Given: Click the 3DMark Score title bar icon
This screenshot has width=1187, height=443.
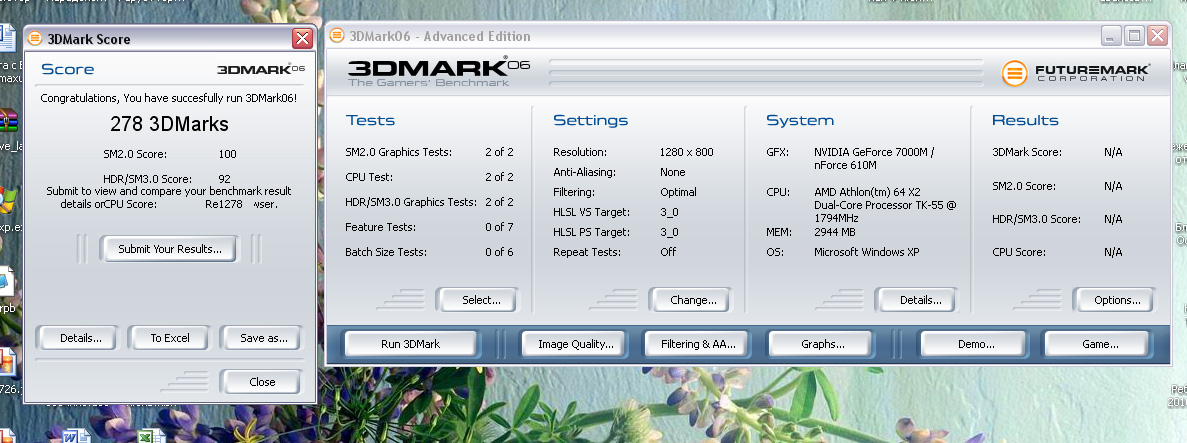Looking at the screenshot, I should pyautogui.click(x=35, y=39).
